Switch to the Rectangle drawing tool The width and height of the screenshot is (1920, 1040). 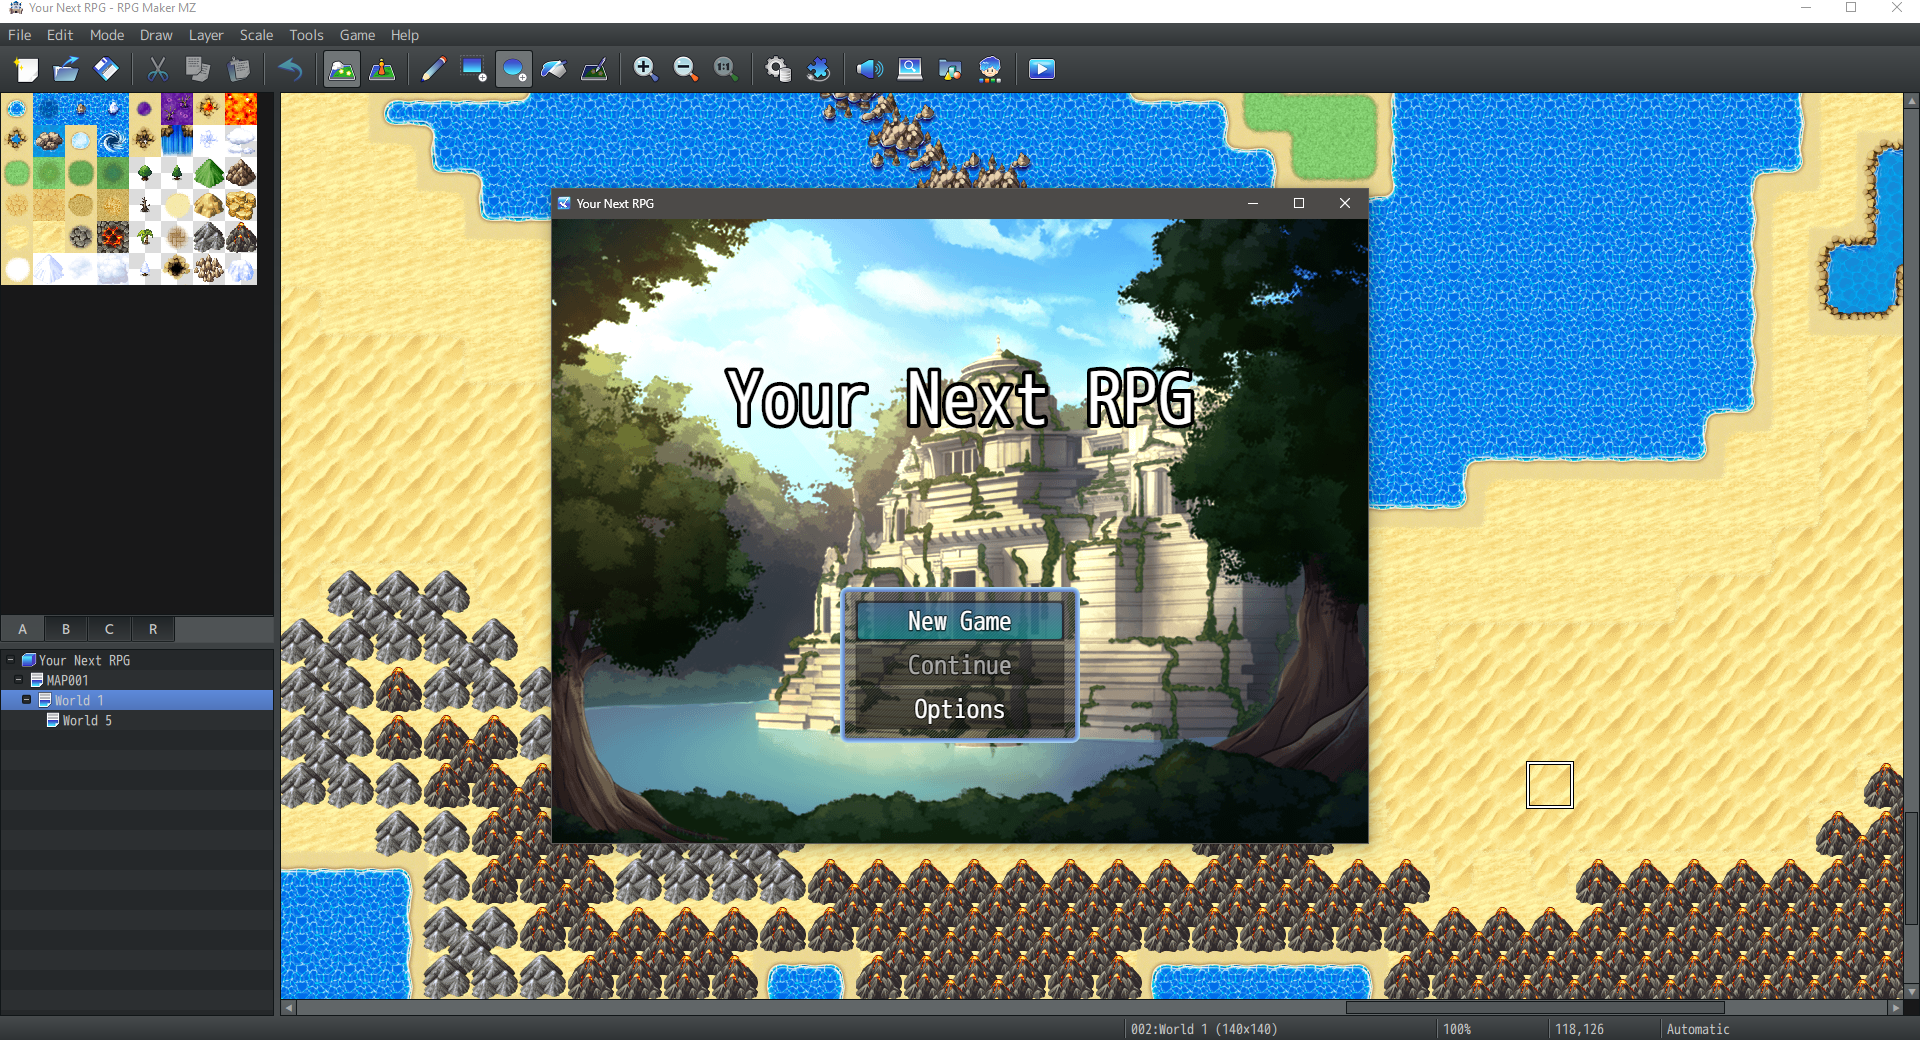pos(473,69)
